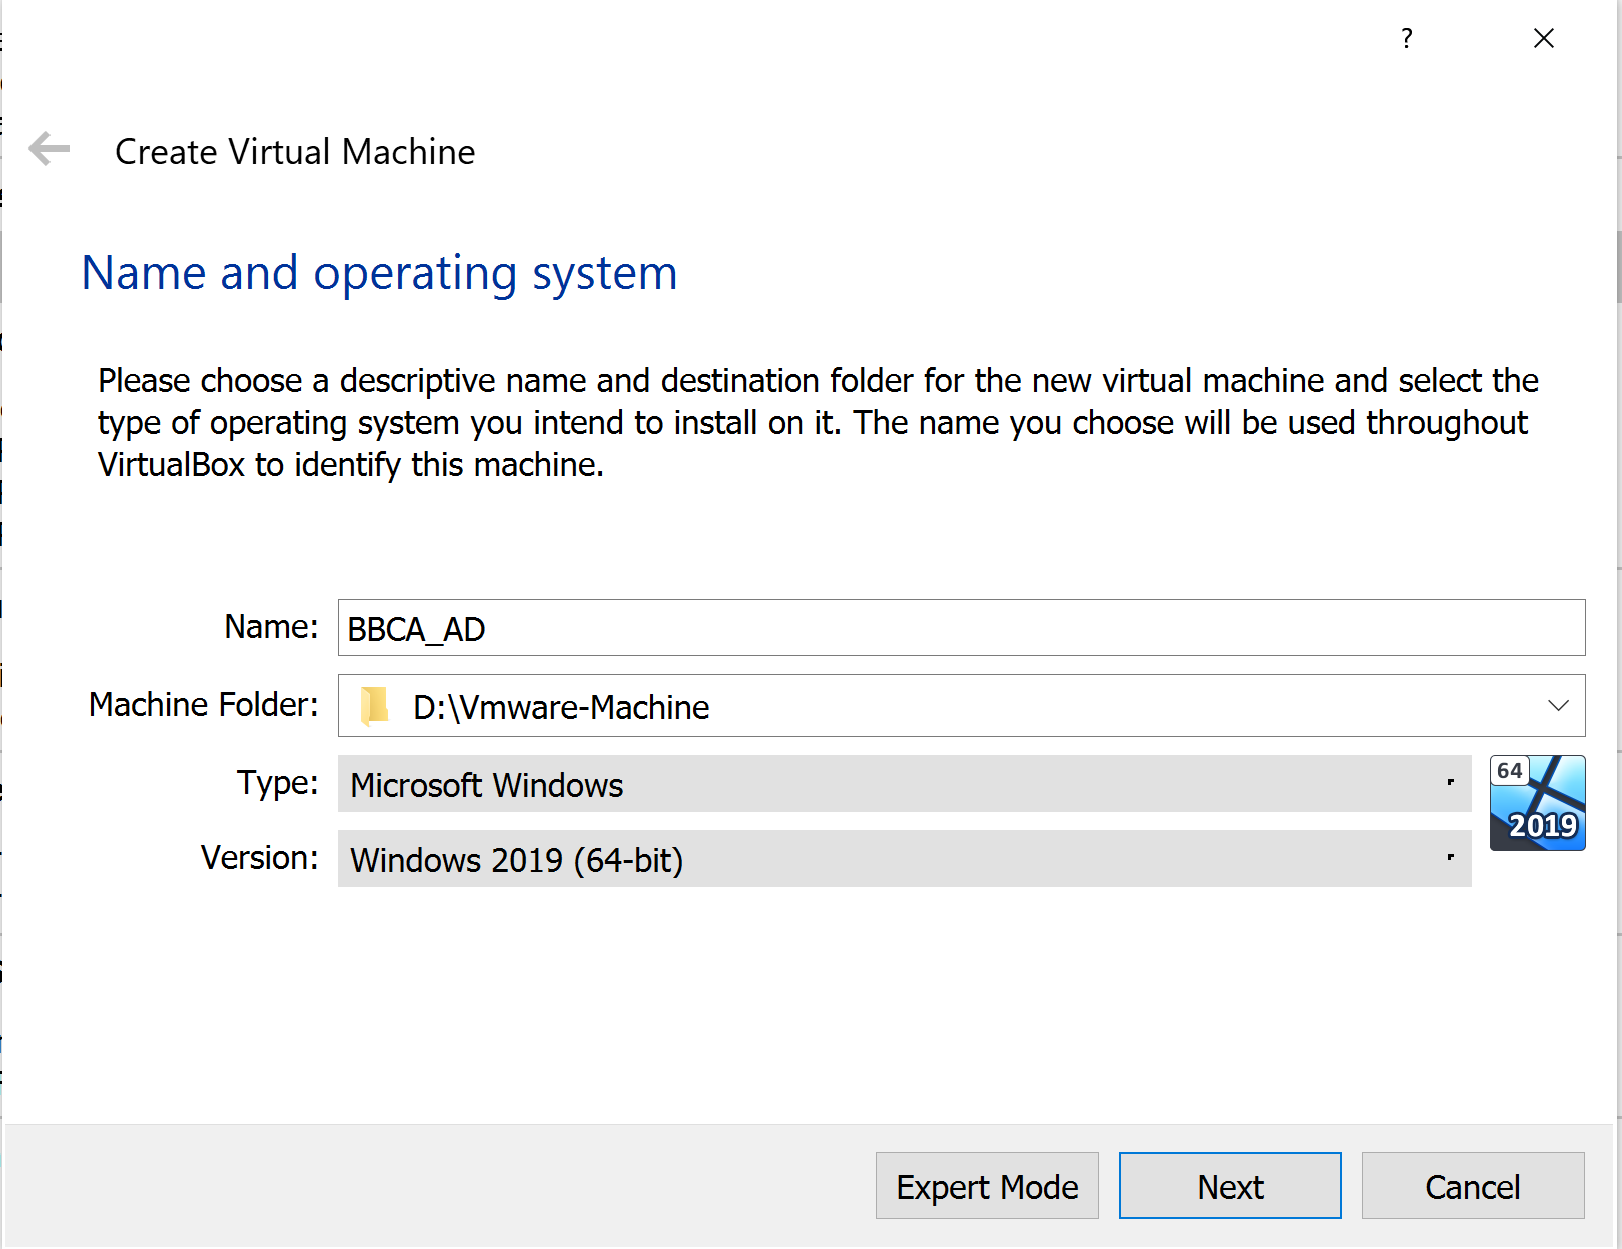
Task: Click the Name and operating system heading
Action: (379, 274)
